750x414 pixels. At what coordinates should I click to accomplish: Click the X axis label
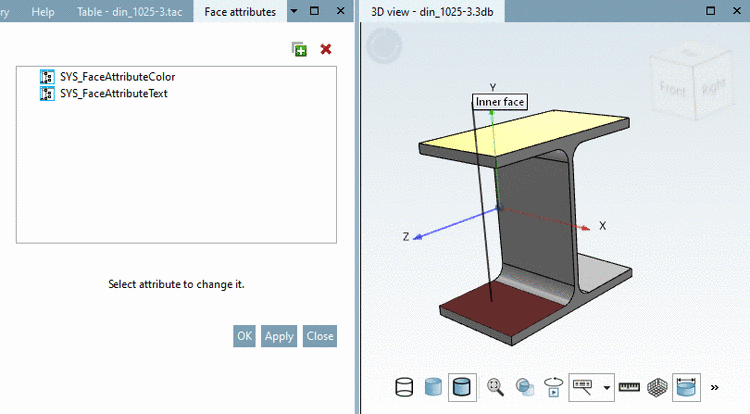602,226
